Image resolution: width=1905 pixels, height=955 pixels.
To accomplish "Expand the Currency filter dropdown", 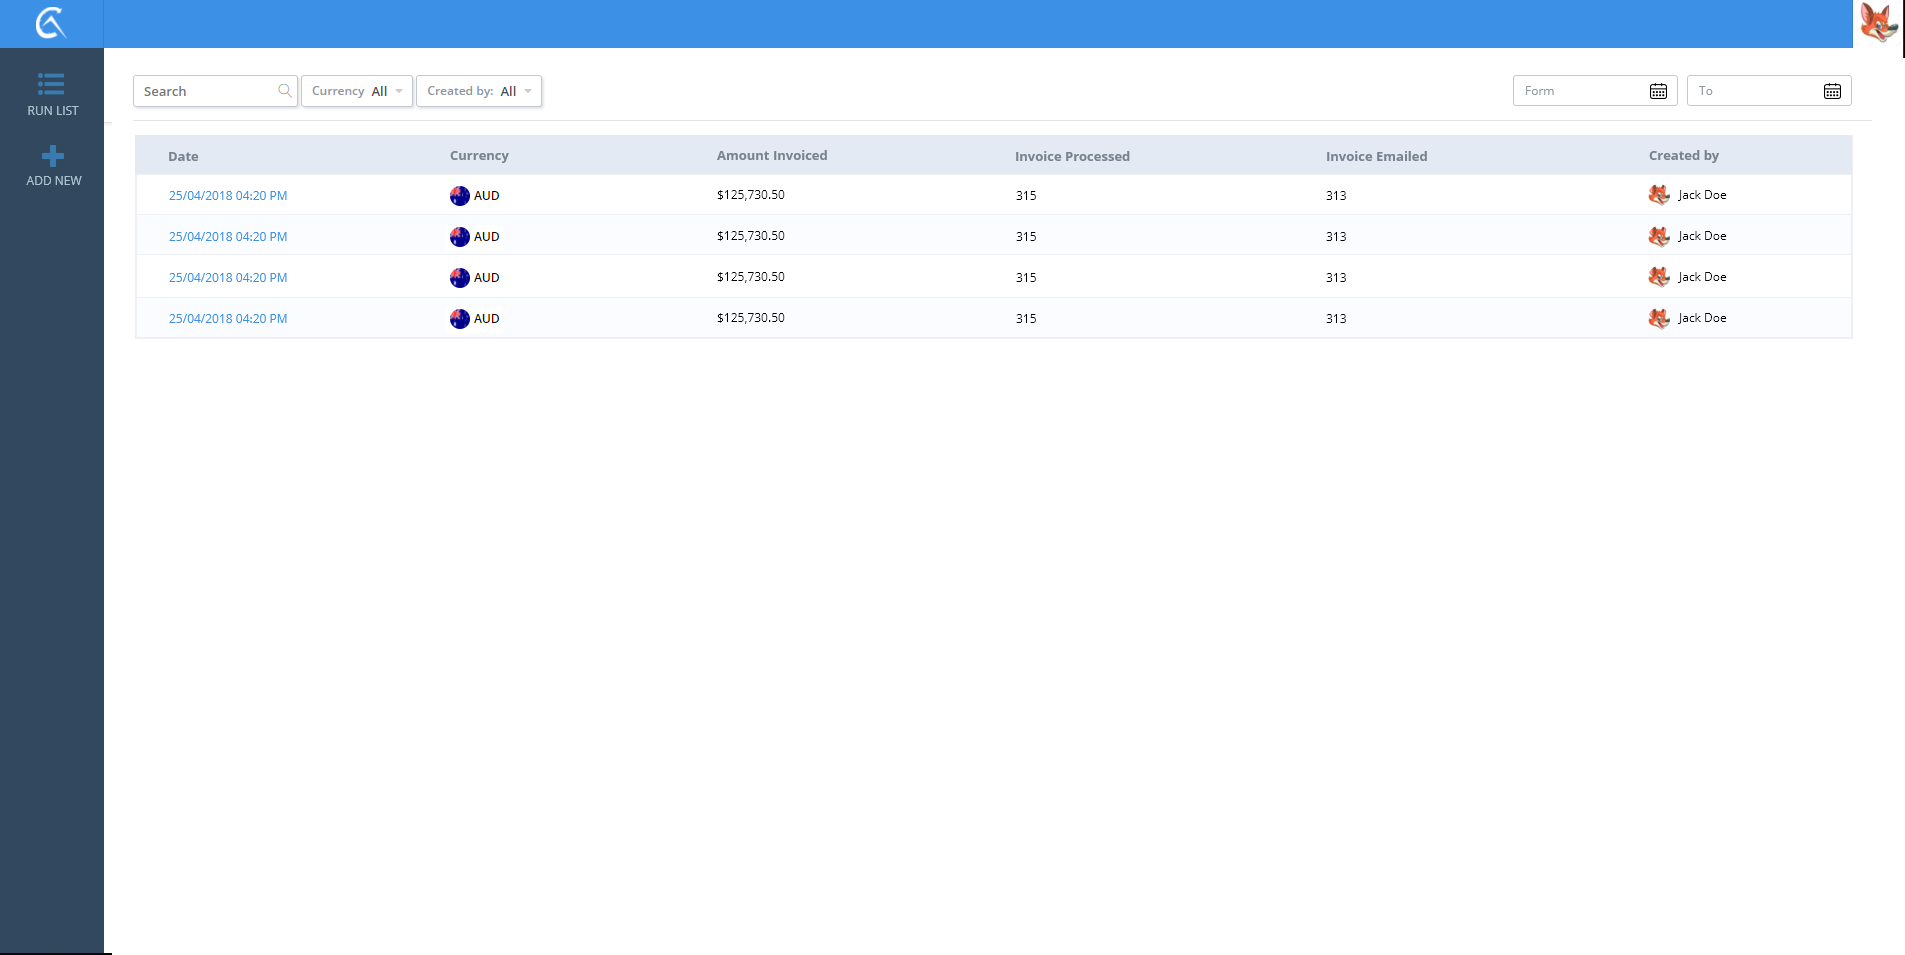I will tap(357, 91).
